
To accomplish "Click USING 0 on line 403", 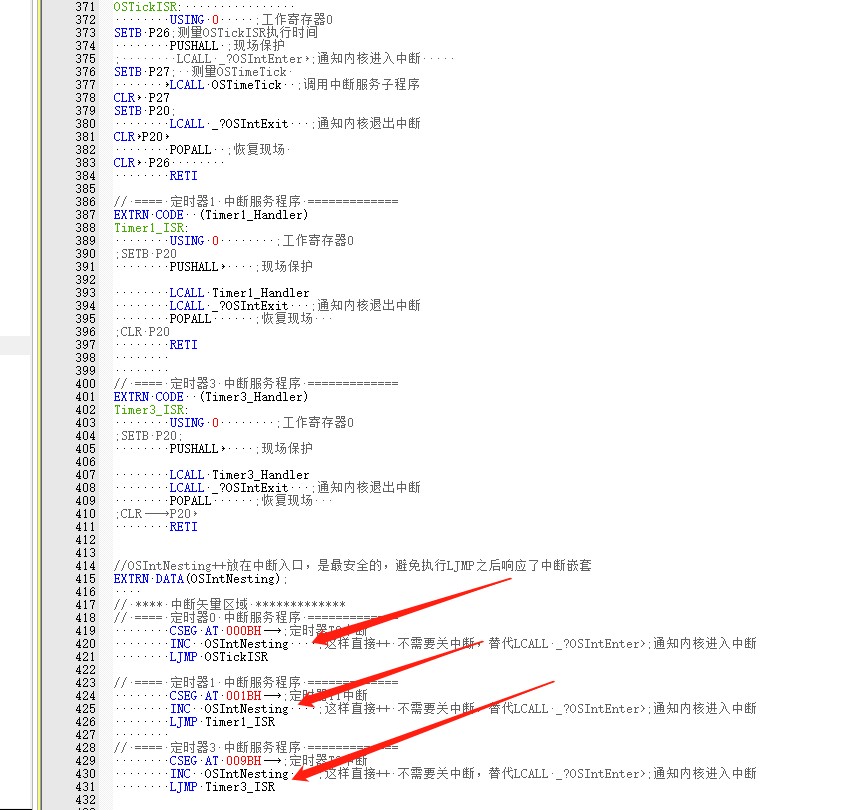I will pos(194,423).
